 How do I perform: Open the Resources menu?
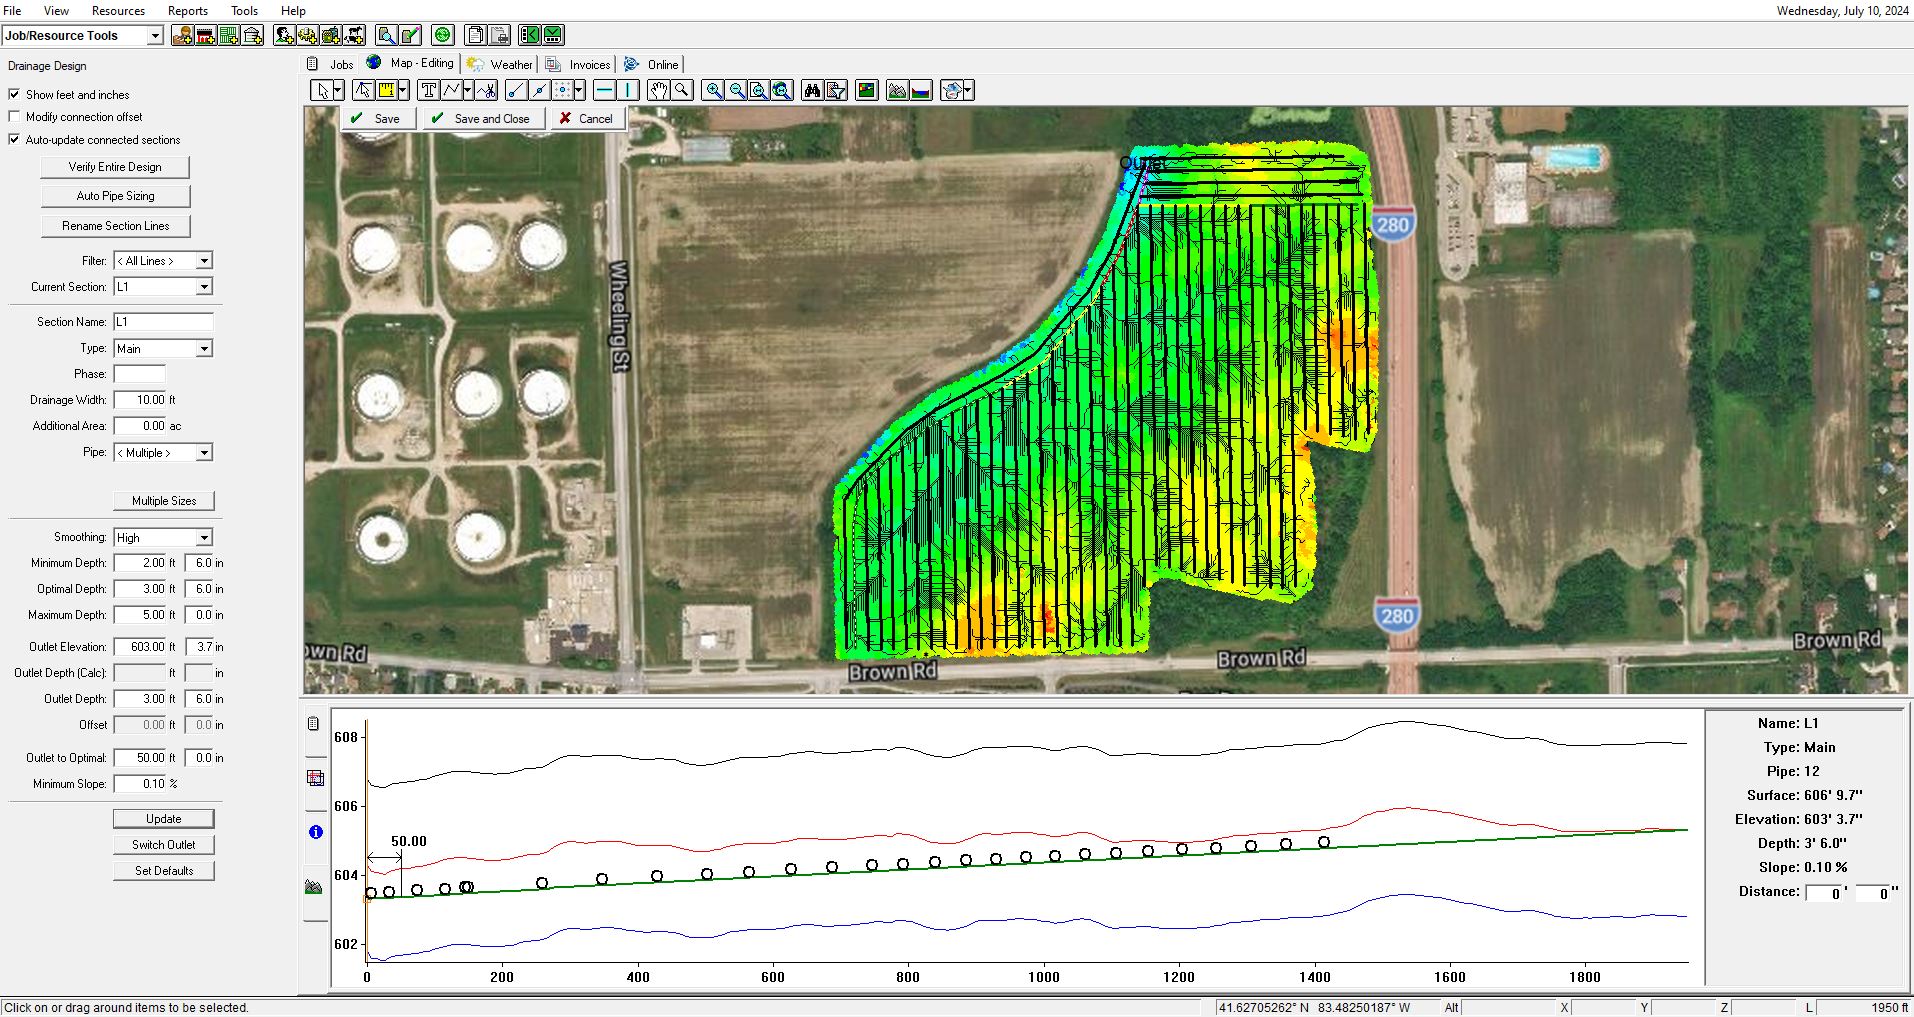point(118,11)
